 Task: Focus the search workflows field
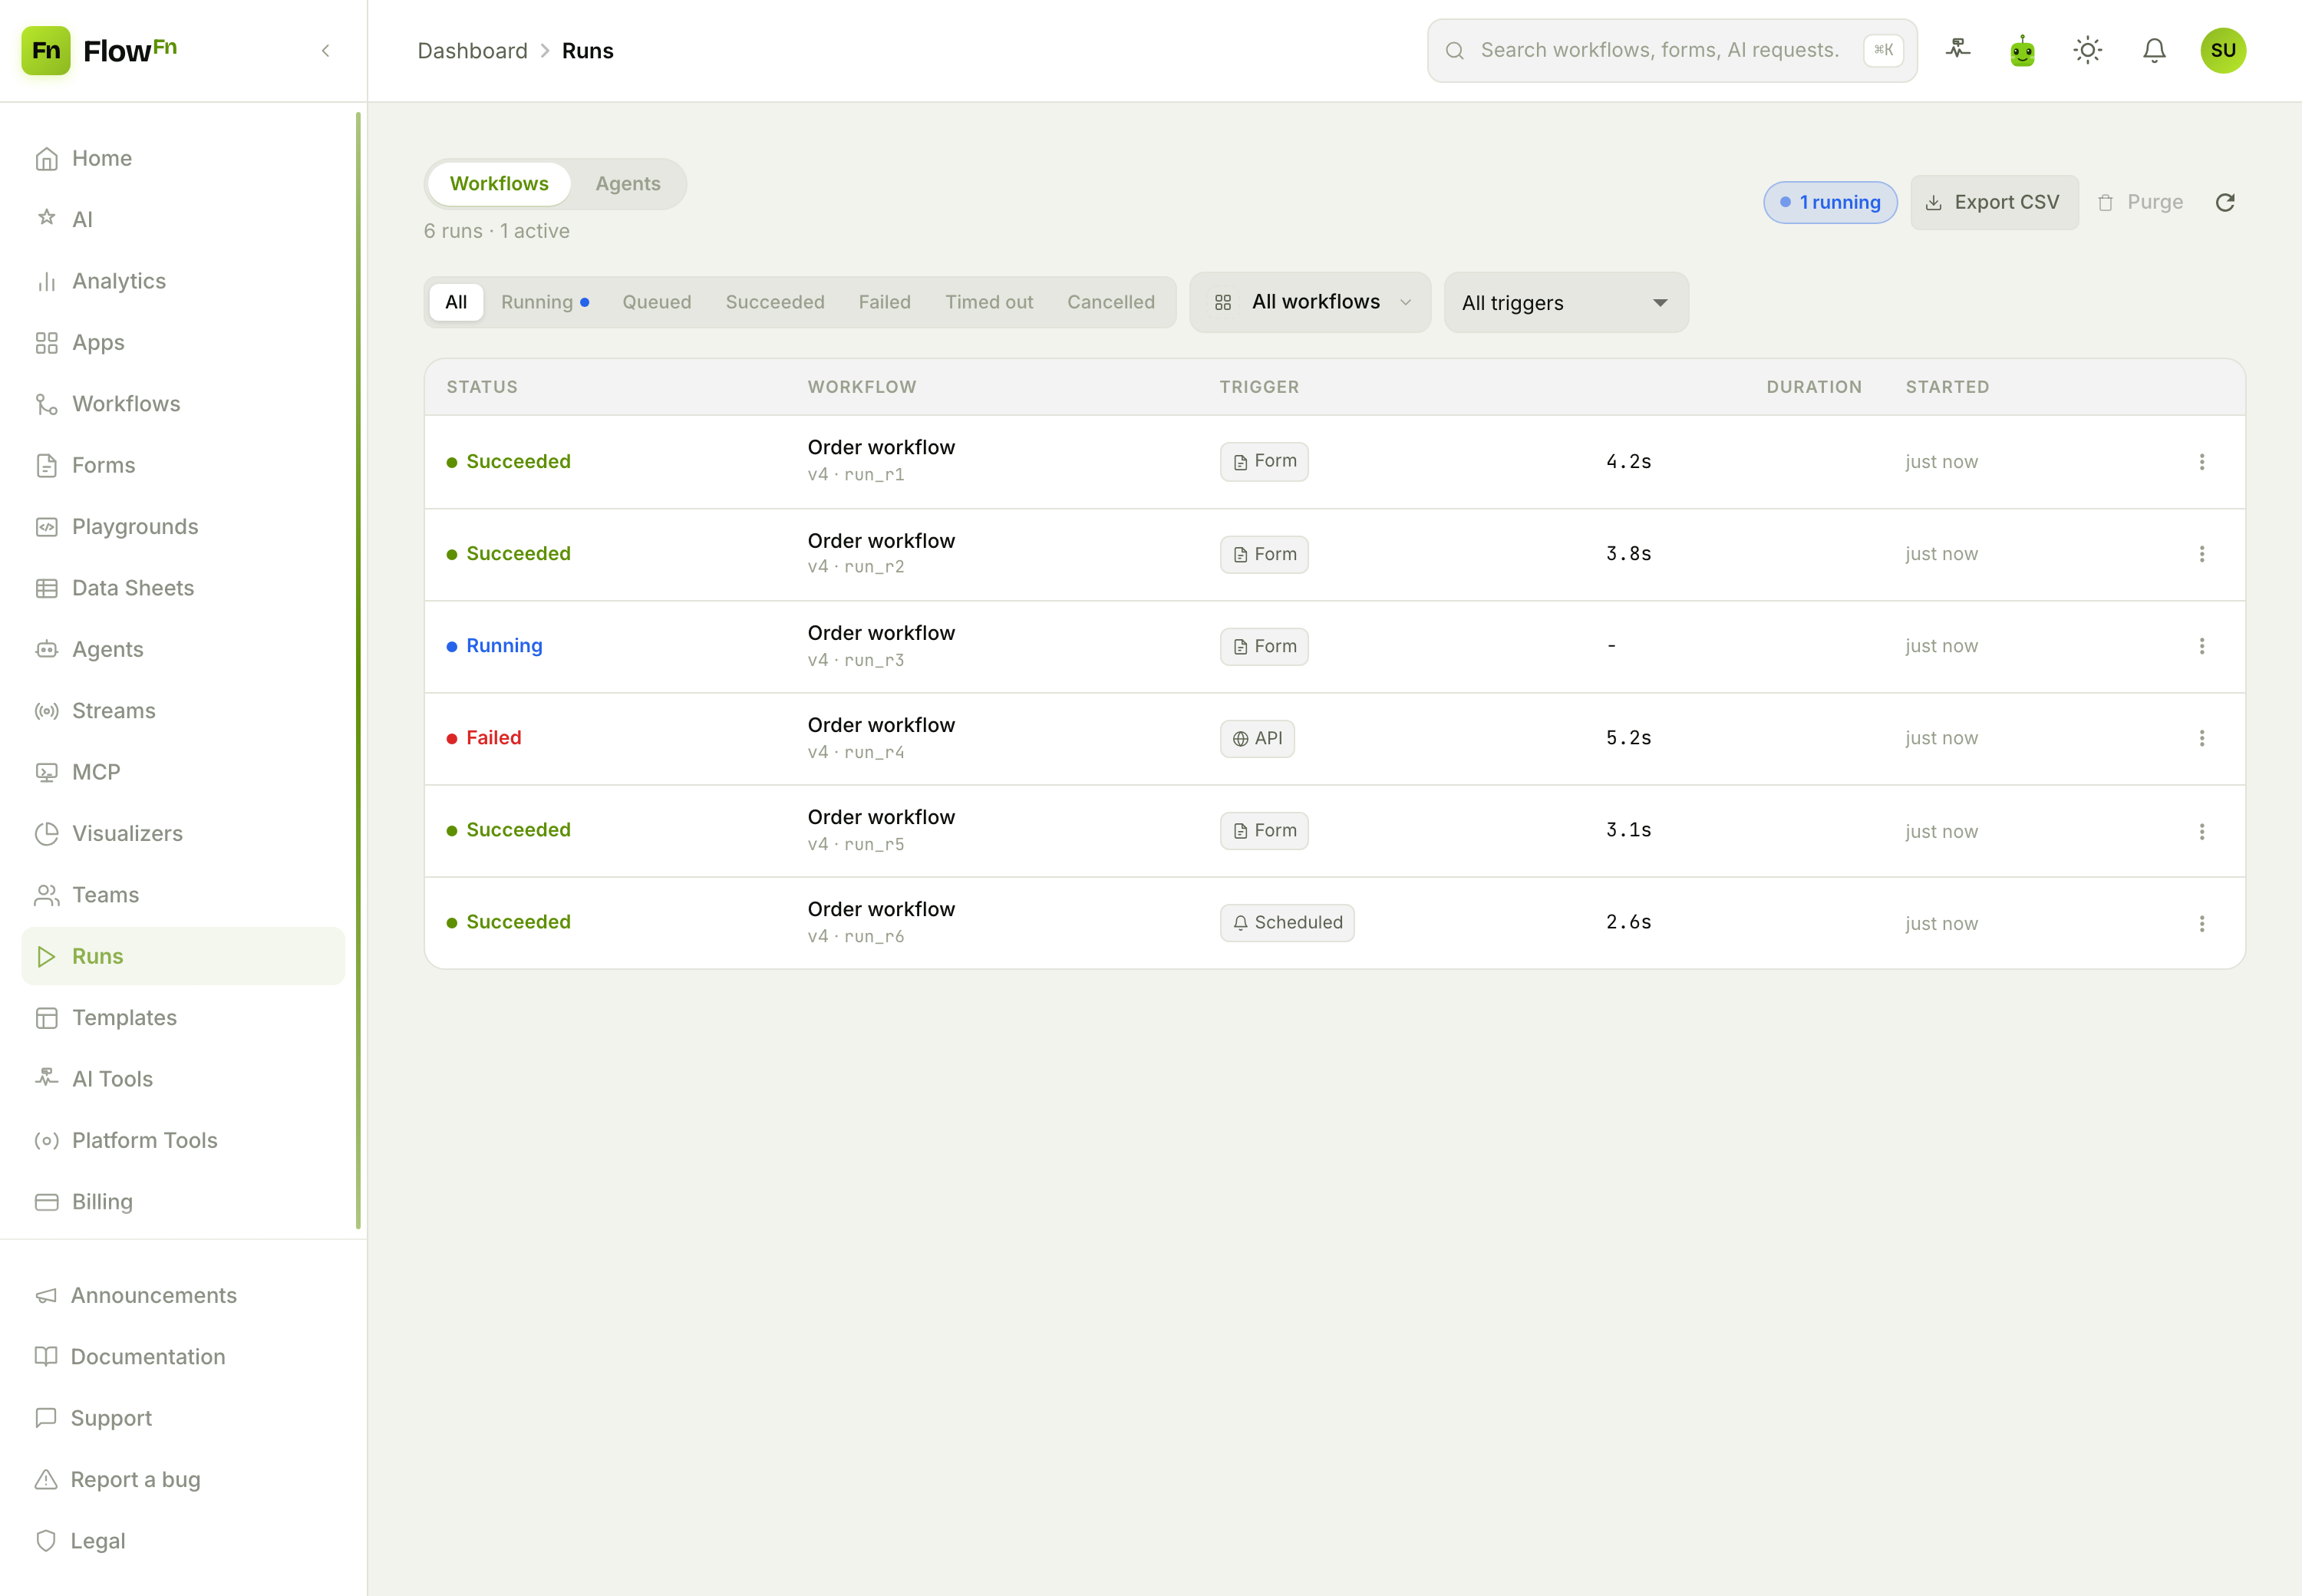coord(1672,50)
